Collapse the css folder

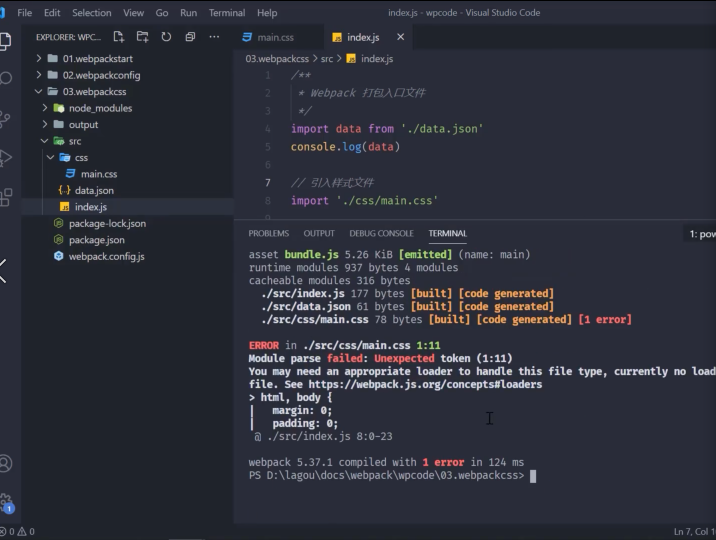[51, 157]
